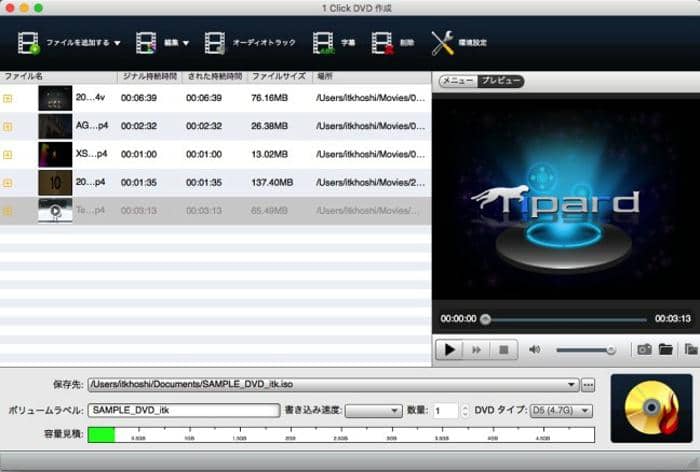The width and height of the screenshot is (700, 472).
Task: Click the された持続時間 column header
Action: coord(215,76)
